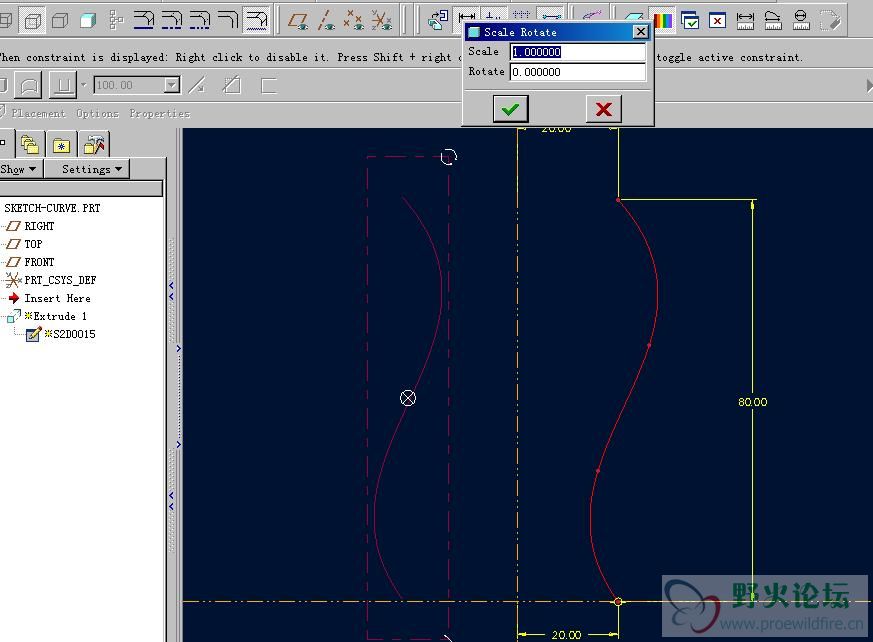Open the Settings dropdown menu
This screenshot has width=873, height=642.
tap(87, 169)
